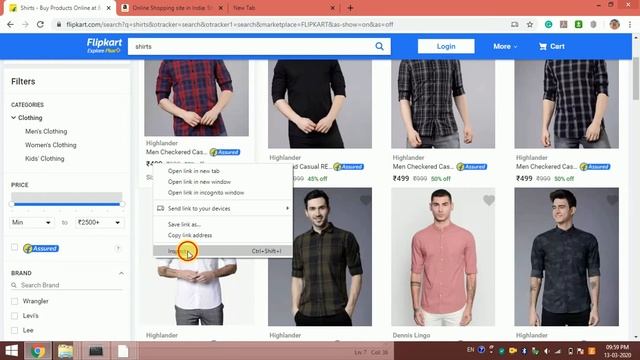Expand Send link to your devices submenu
The height and width of the screenshot is (360, 640).
pyautogui.click(x=223, y=209)
